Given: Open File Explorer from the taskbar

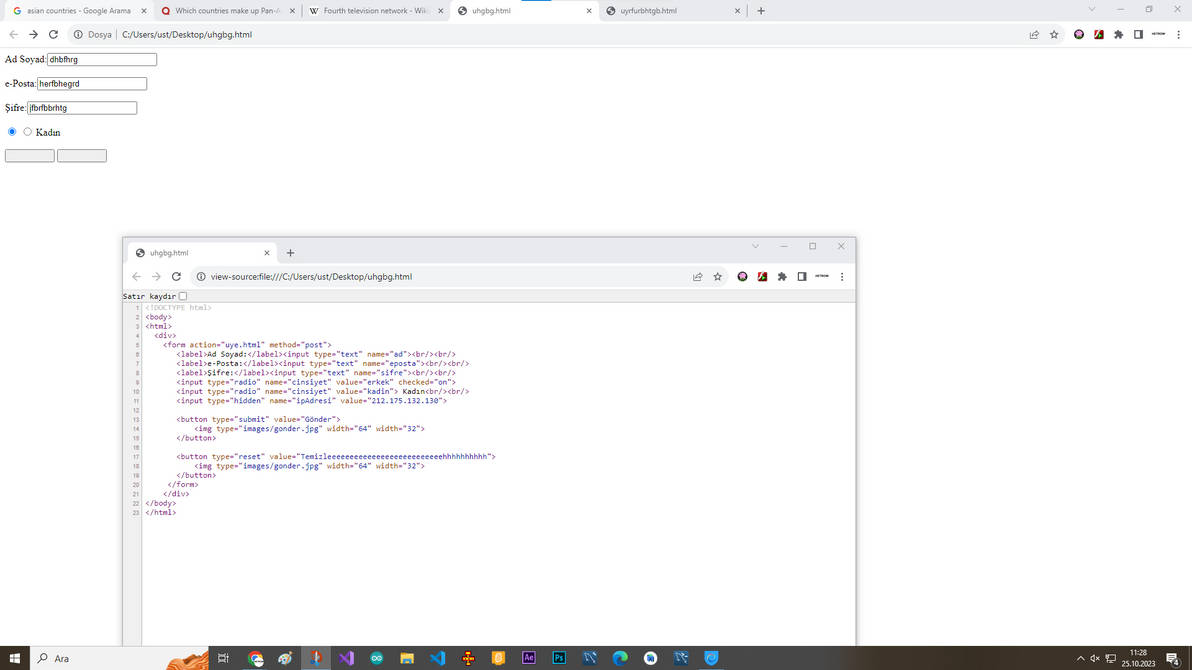Looking at the screenshot, I should (x=407, y=658).
